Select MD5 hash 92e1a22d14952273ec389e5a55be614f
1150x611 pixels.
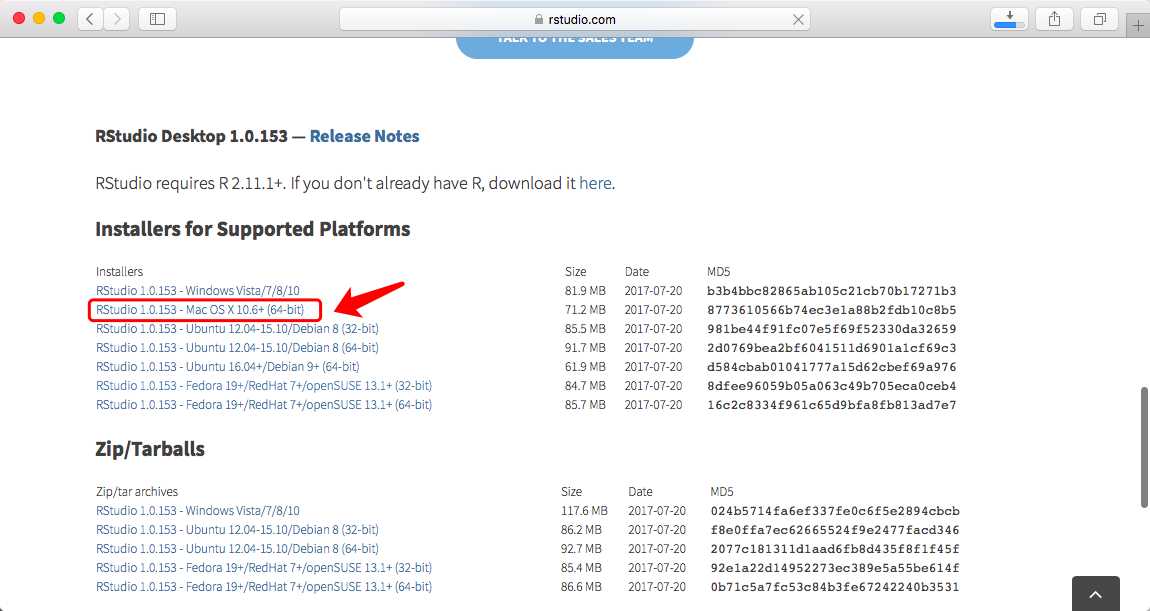(x=835, y=568)
